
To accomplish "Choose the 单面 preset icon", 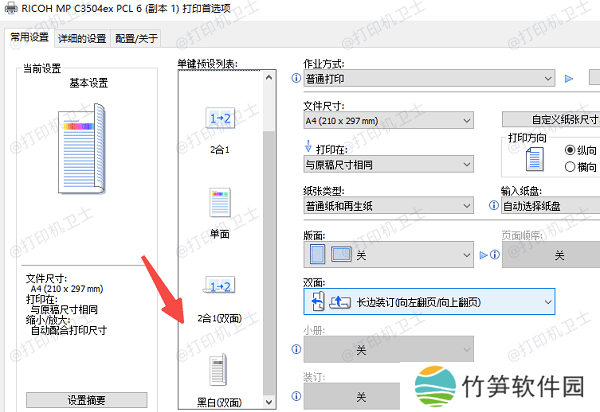I will [x=219, y=203].
